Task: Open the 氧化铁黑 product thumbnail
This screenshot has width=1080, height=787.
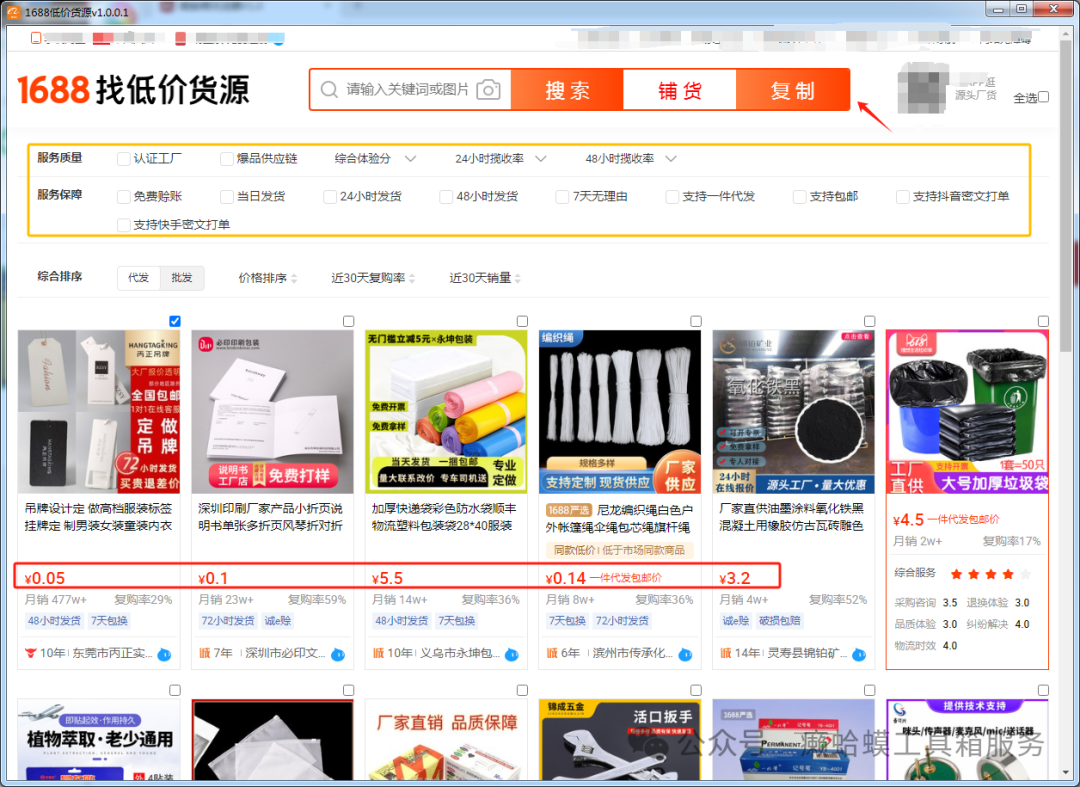Action: coord(793,412)
